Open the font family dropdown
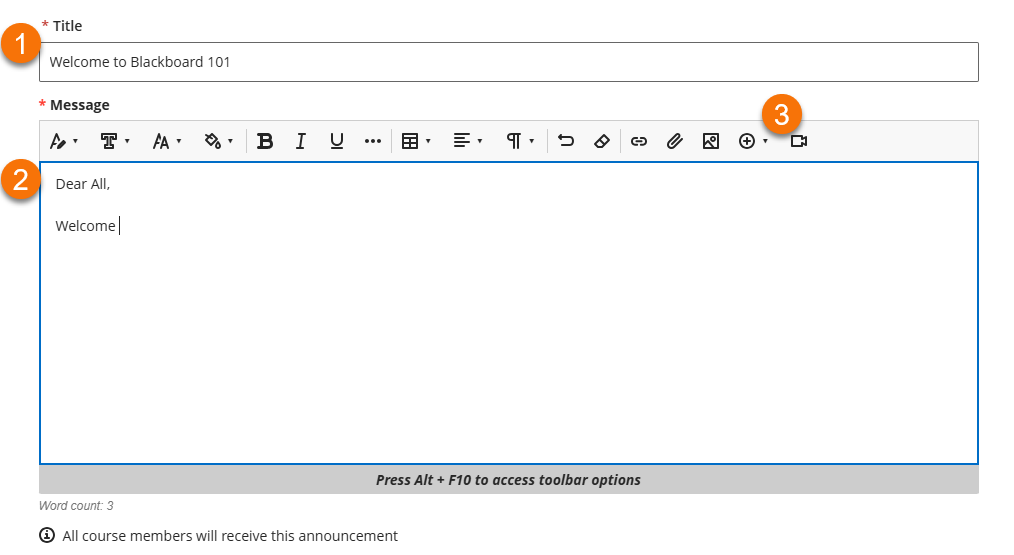 pyautogui.click(x=115, y=141)
